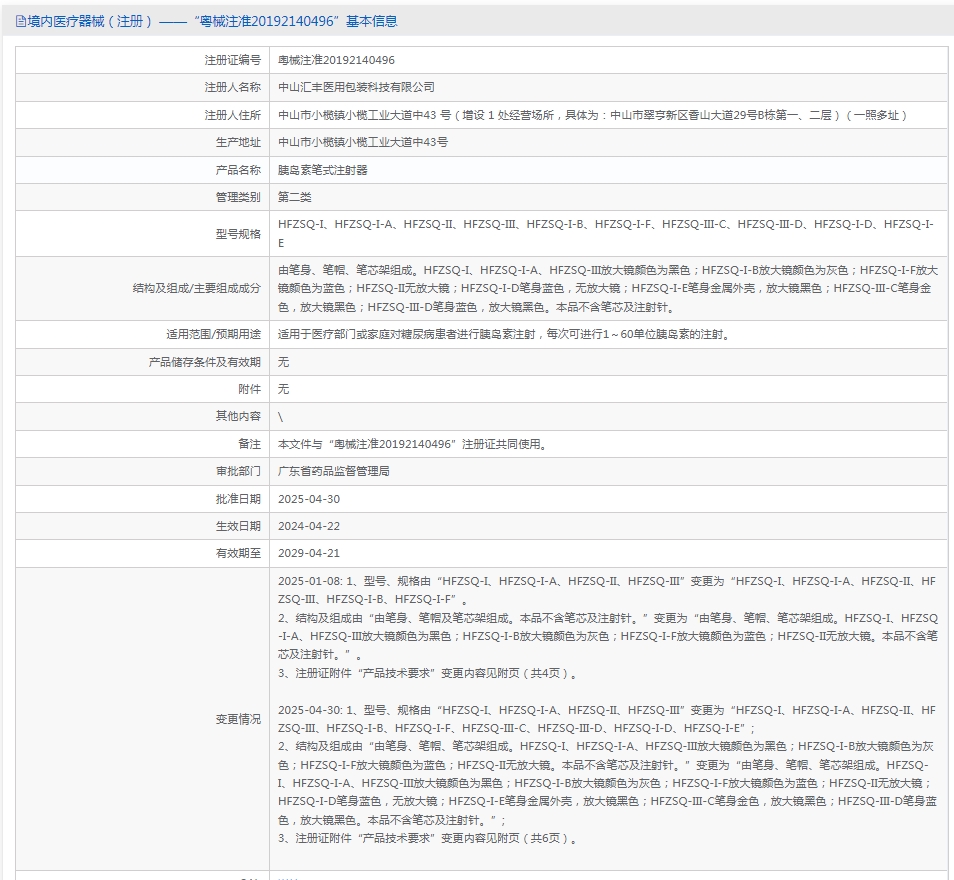Select registration number value 粤械注准20192140496
The height and width of the screenshot is (880, 954).
(336, 60)
